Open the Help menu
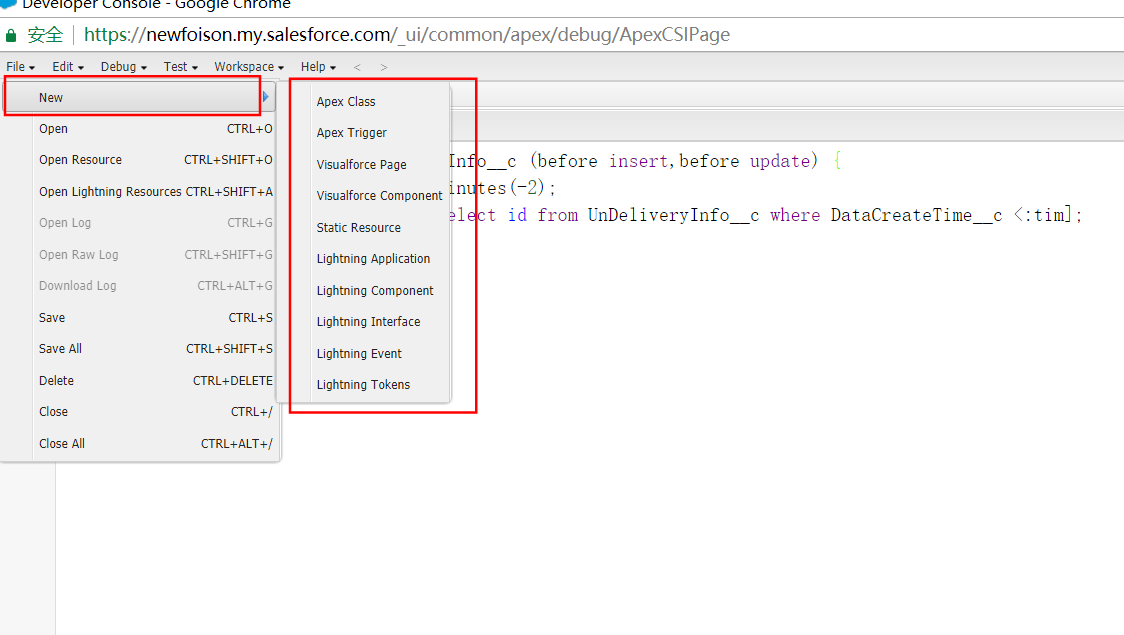This screenshot has height=635, width=1124. [318, 67]
